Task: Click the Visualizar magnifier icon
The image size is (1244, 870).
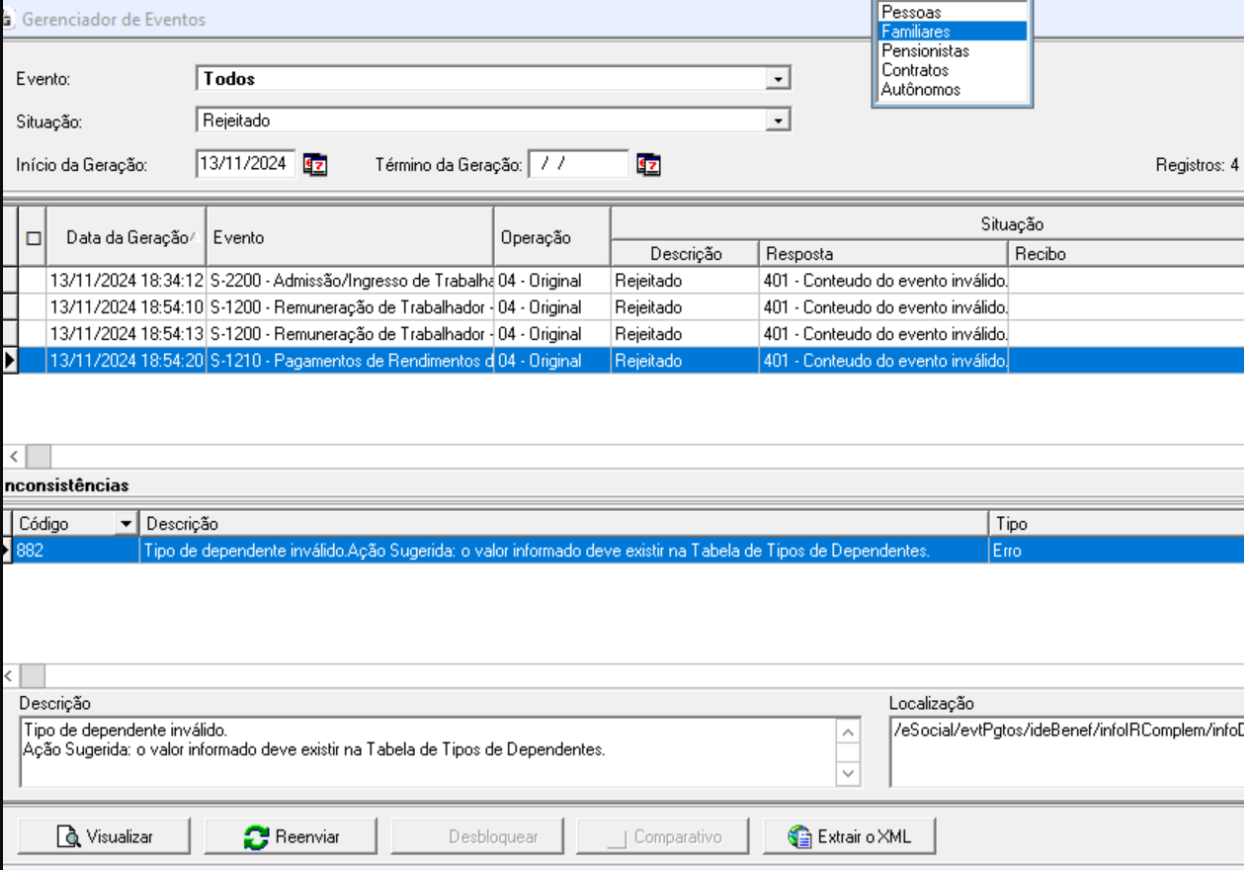Action: click(69, 837)
